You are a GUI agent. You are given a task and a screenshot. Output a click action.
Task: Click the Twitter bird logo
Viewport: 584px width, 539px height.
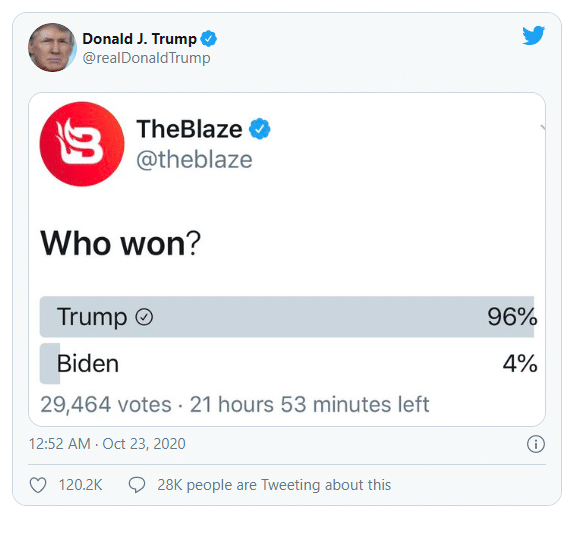(x=533, y=35)
